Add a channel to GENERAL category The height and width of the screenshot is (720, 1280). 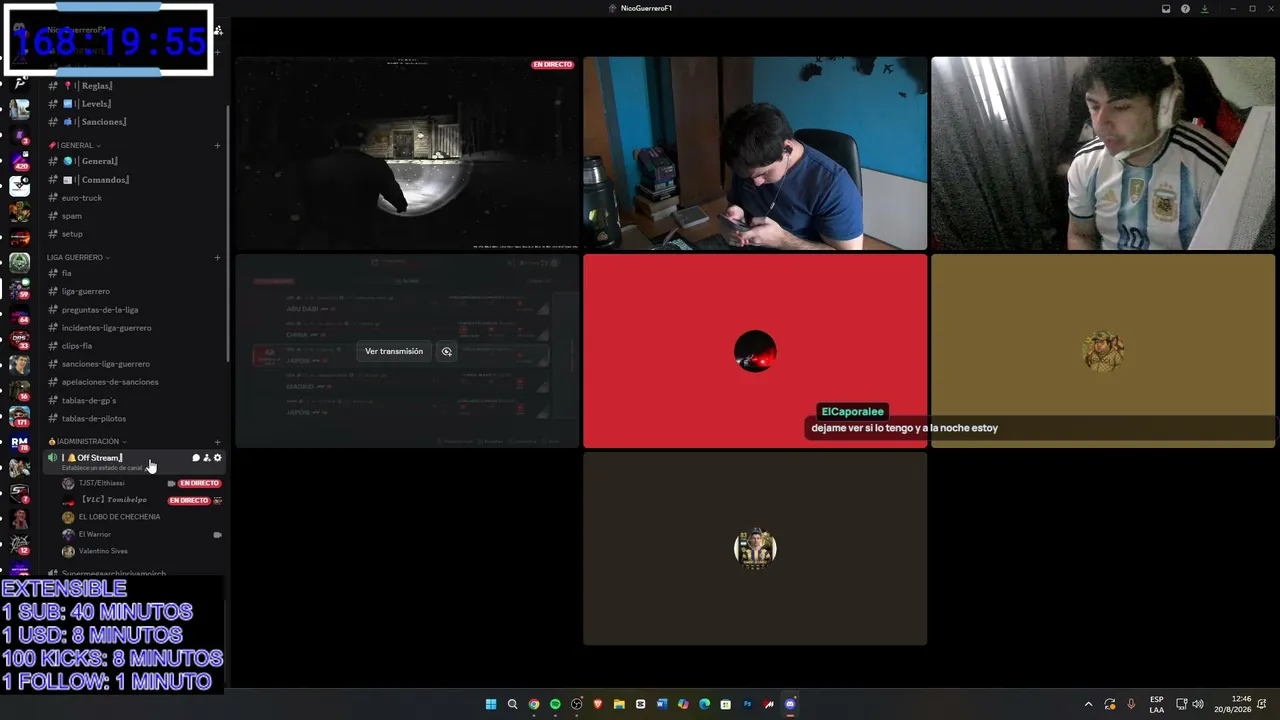pos(217,145)
